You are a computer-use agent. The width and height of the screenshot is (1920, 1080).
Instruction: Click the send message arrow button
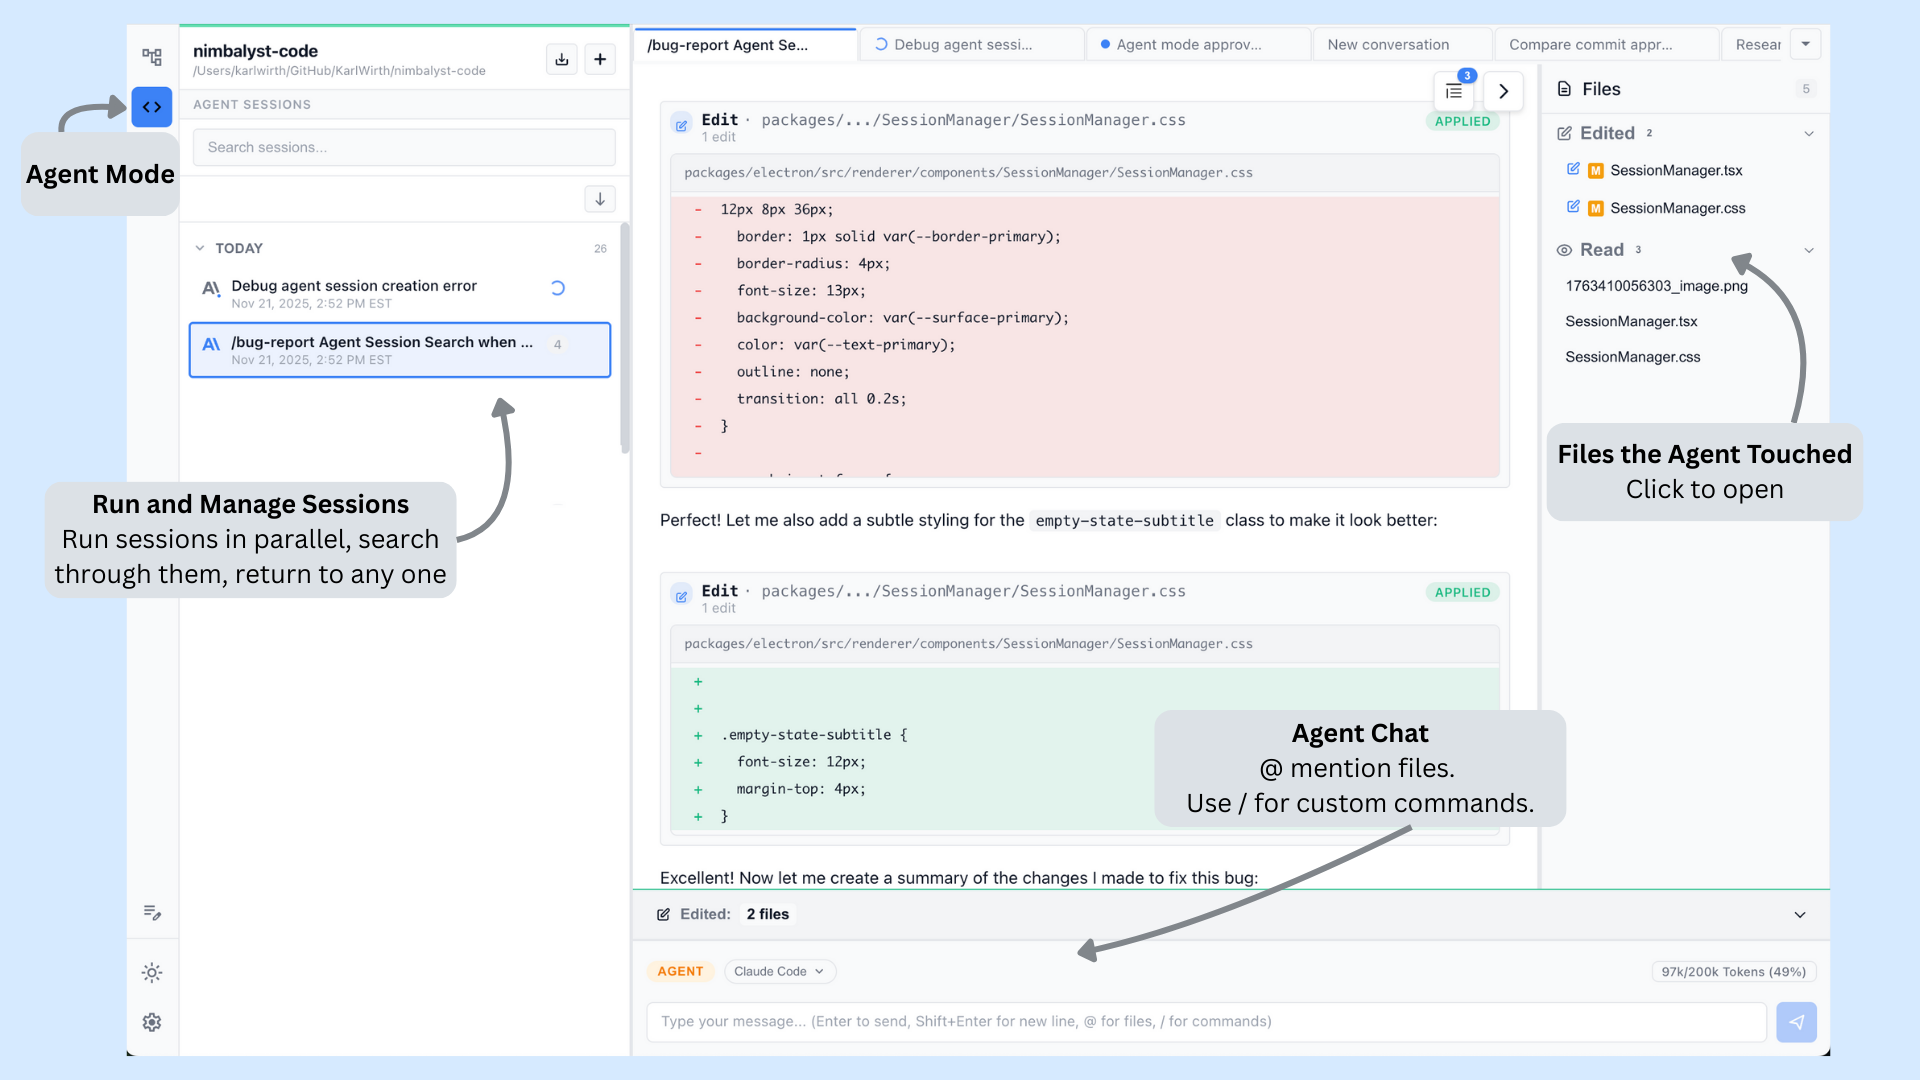pyautogui.click(x=1796, y=1022)
